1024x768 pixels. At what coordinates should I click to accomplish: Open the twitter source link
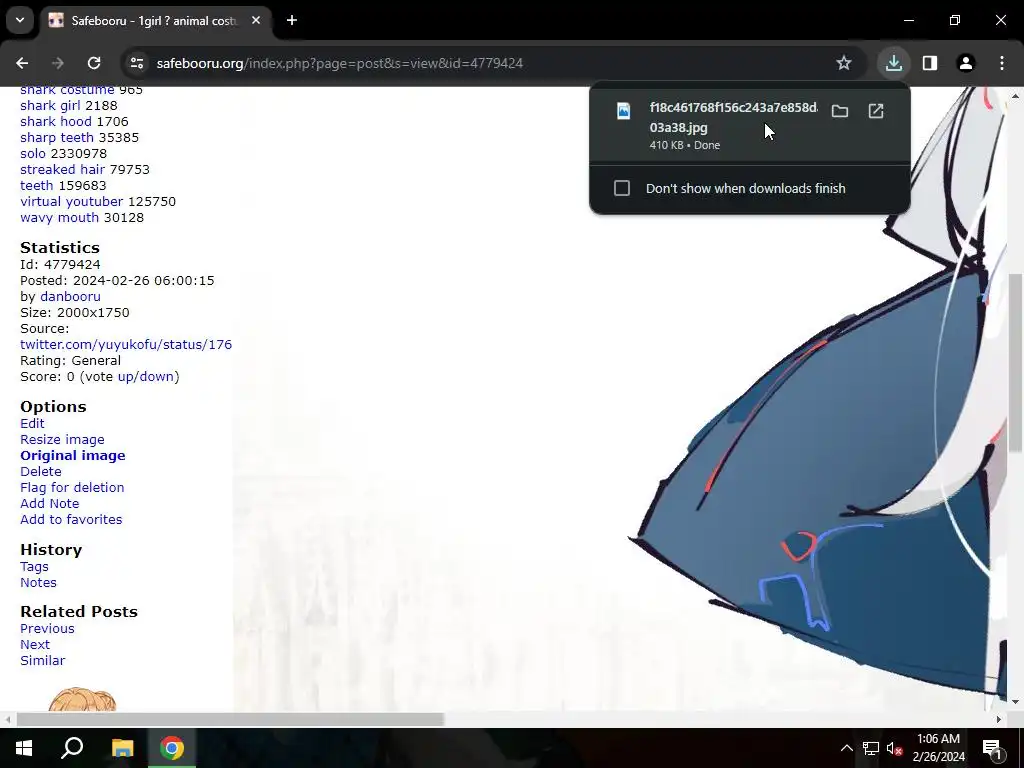(126, 345)
